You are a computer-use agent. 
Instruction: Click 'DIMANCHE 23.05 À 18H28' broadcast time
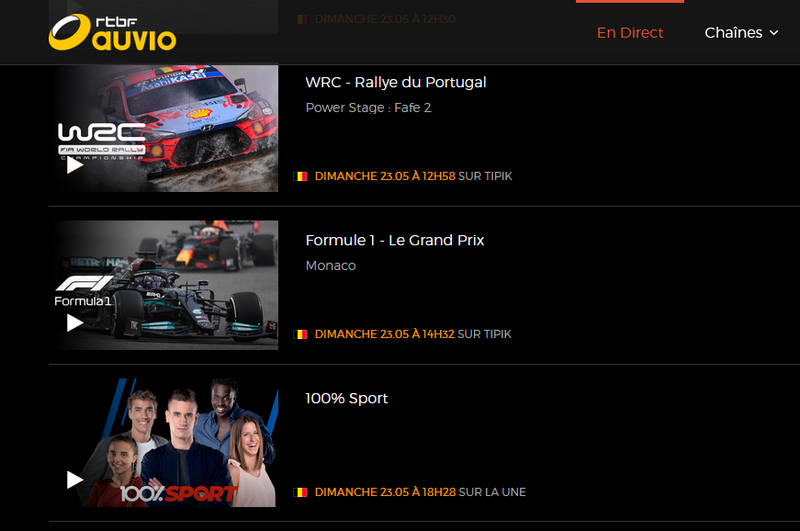point(385,493)
